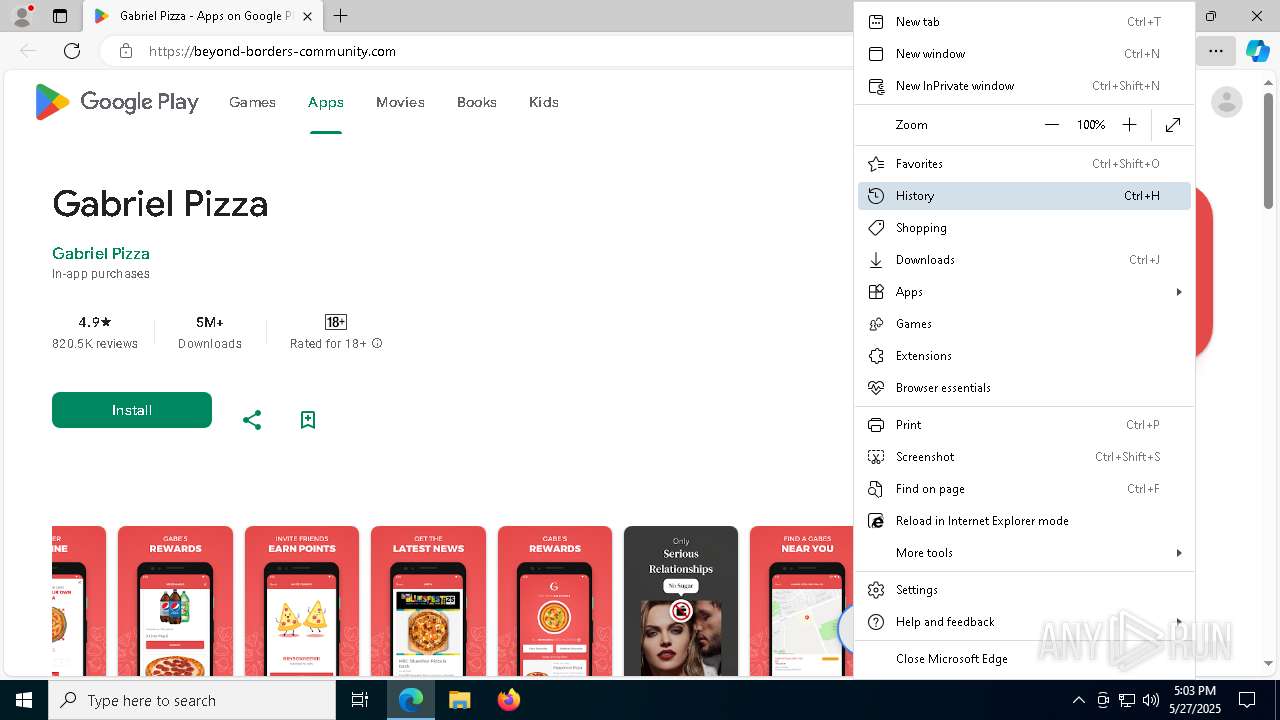Screen dimensions: 1280x720
Task: Open a new browser tab
Action: click(340, 16)
